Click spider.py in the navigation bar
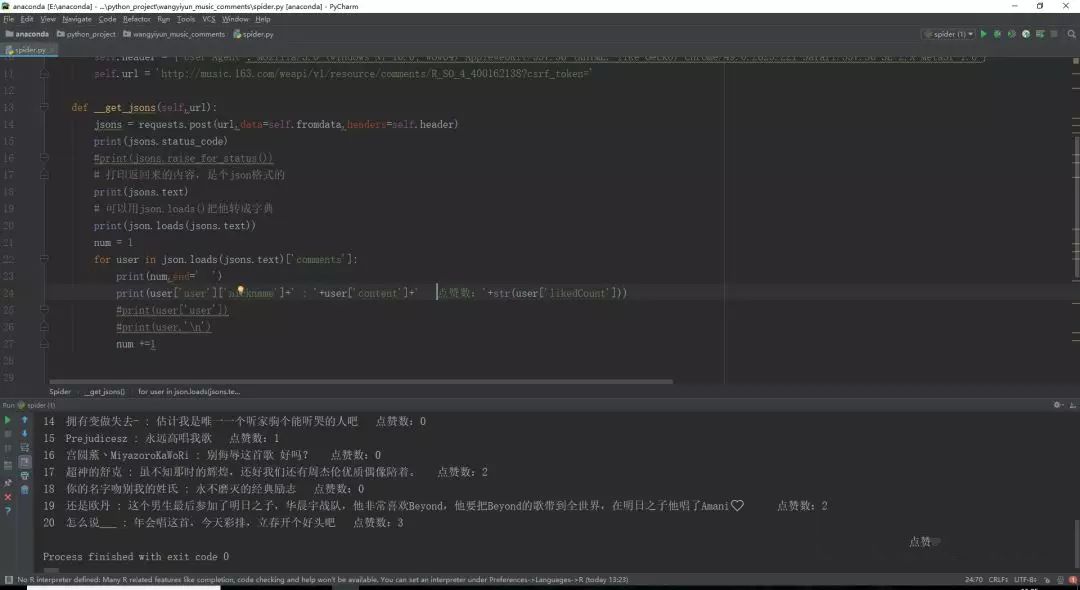Screen dimensions: 1080x590 253,34
